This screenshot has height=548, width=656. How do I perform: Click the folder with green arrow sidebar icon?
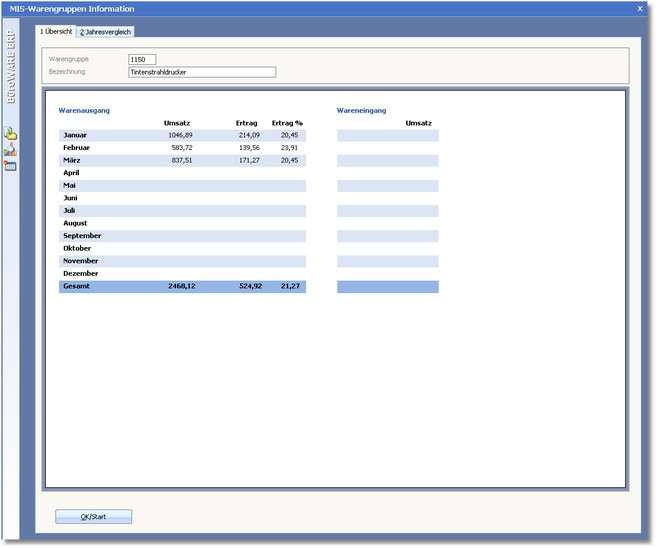click(11, 133)
